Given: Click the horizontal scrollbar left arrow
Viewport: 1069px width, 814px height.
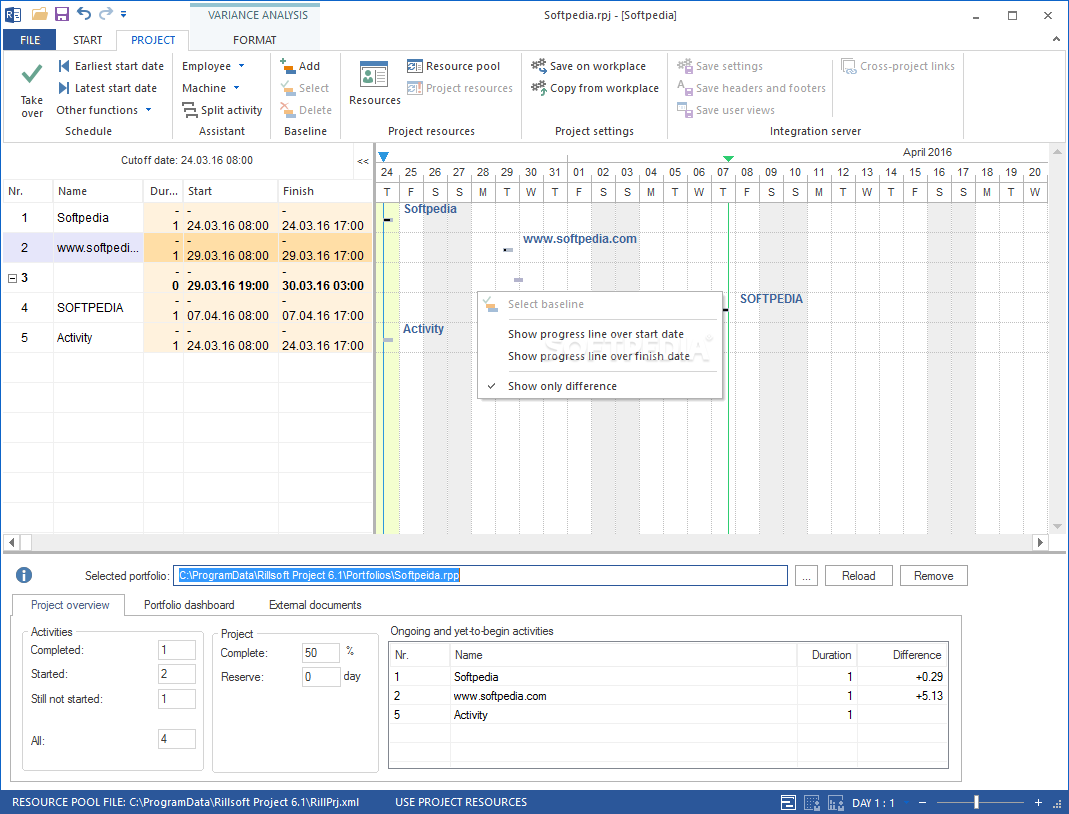Looking at the screenshot, I should tap(11, 543).
